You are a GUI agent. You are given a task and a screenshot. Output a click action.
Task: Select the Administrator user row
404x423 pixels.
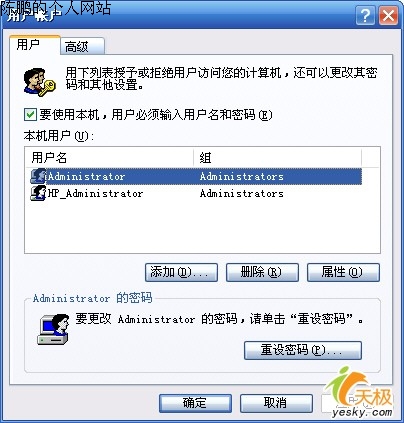196,176
